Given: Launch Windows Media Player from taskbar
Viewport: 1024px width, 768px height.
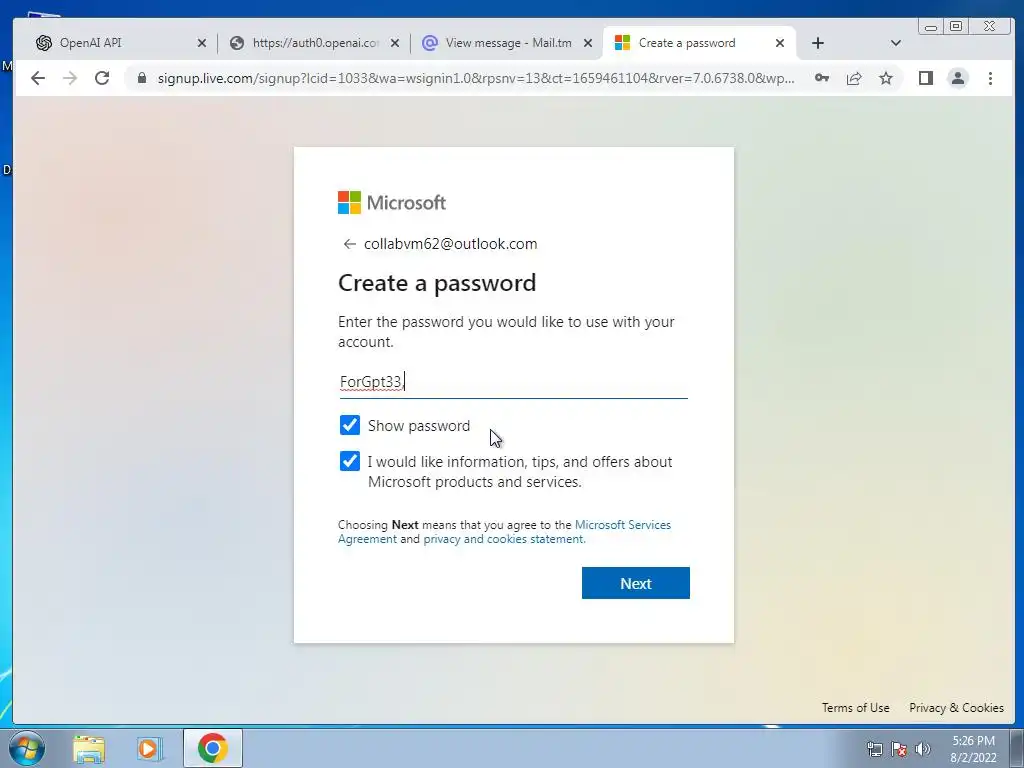Looking at the screenshot, I should tap(149, 748).
